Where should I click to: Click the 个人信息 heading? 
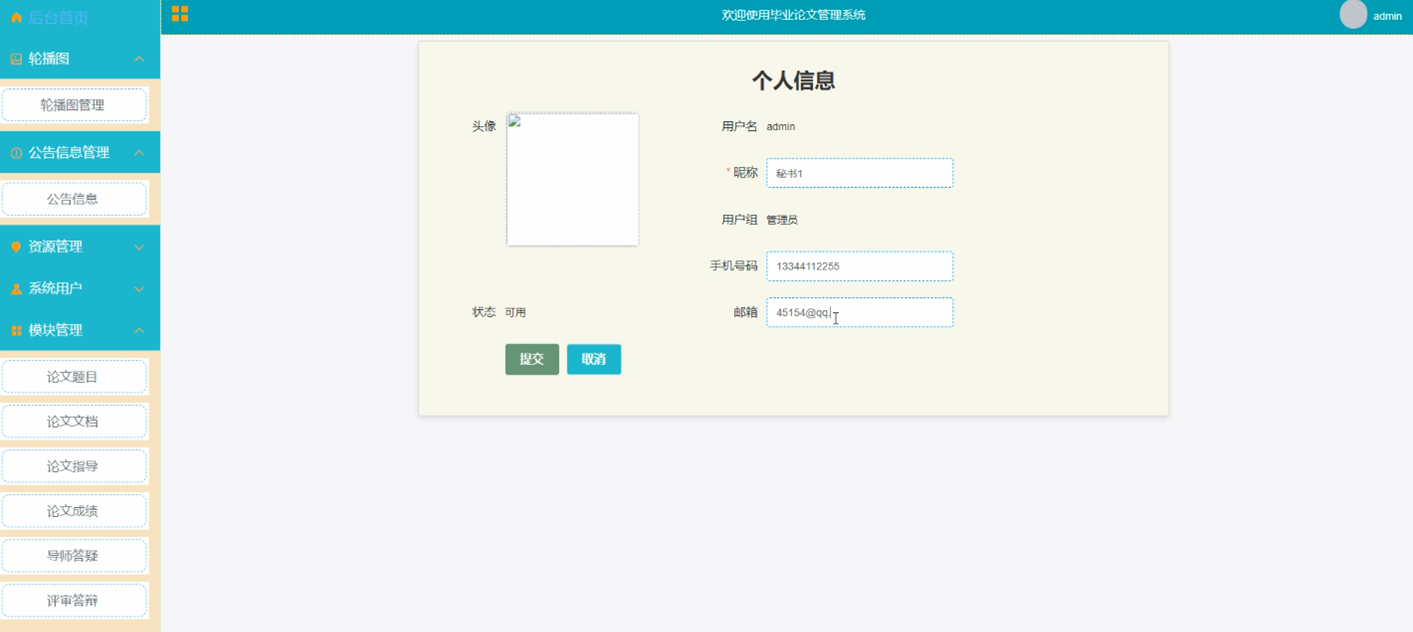click(x=793, y=81)
